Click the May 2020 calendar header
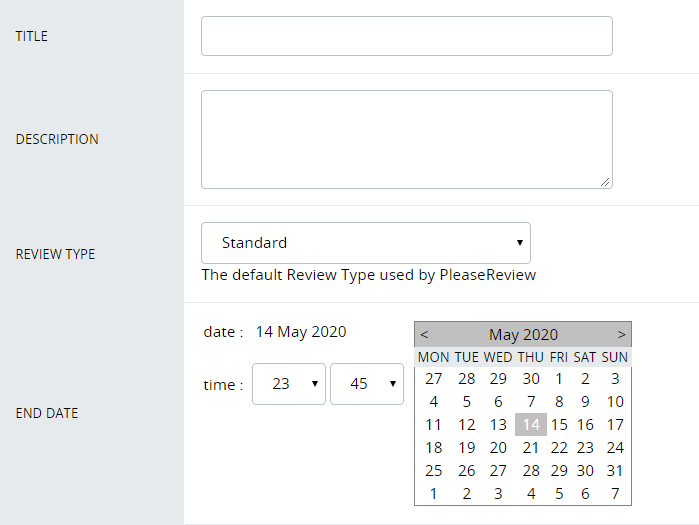Viewport: 699px width, 525px height. 523,335
